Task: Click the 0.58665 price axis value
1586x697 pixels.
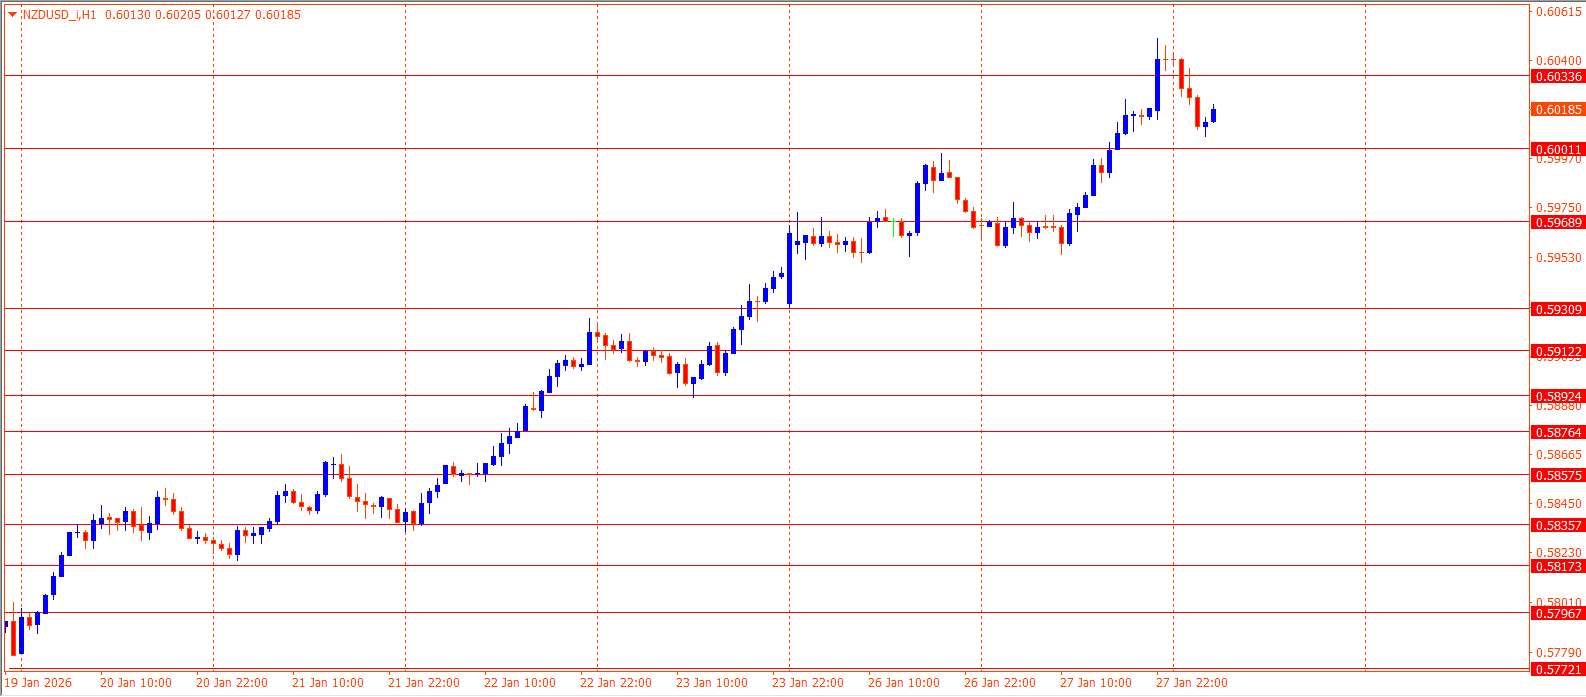Action: pyautogui.click(x=1559, y=454)
